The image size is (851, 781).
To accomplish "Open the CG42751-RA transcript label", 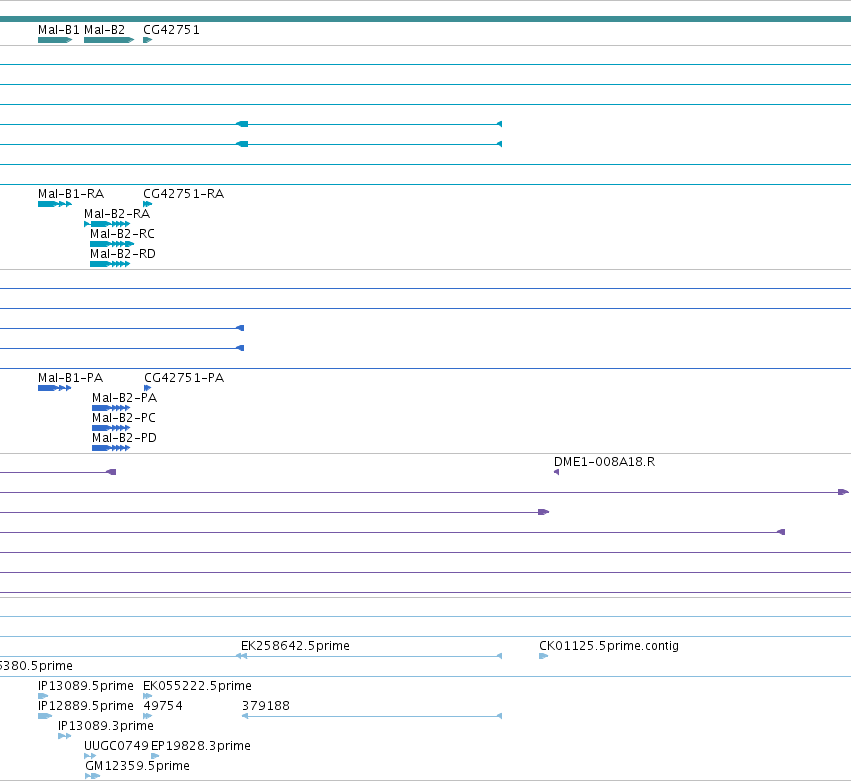I will [x=183, y=194].
